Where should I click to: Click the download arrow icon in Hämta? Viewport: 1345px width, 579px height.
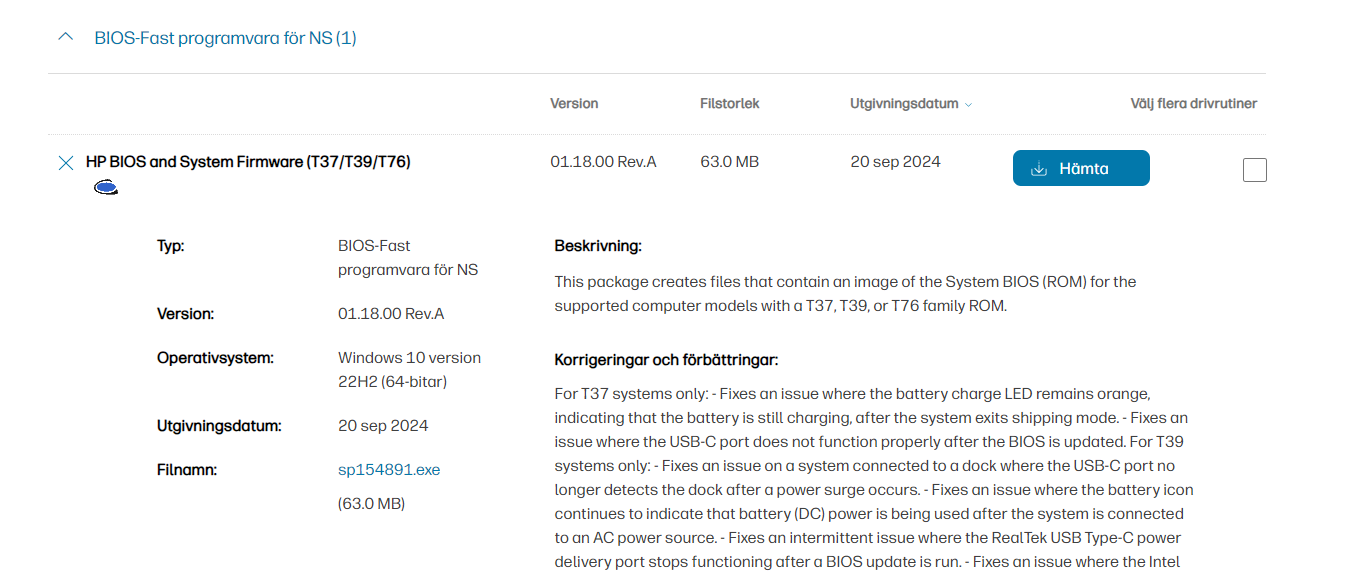coord(1040,169)
